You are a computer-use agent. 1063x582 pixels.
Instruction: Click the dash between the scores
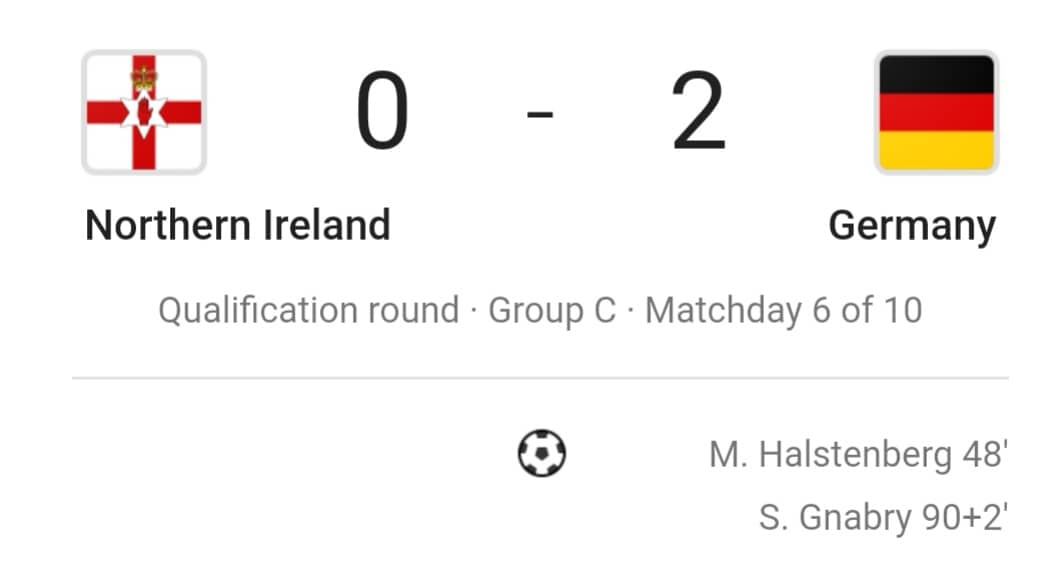click(540, 114)
